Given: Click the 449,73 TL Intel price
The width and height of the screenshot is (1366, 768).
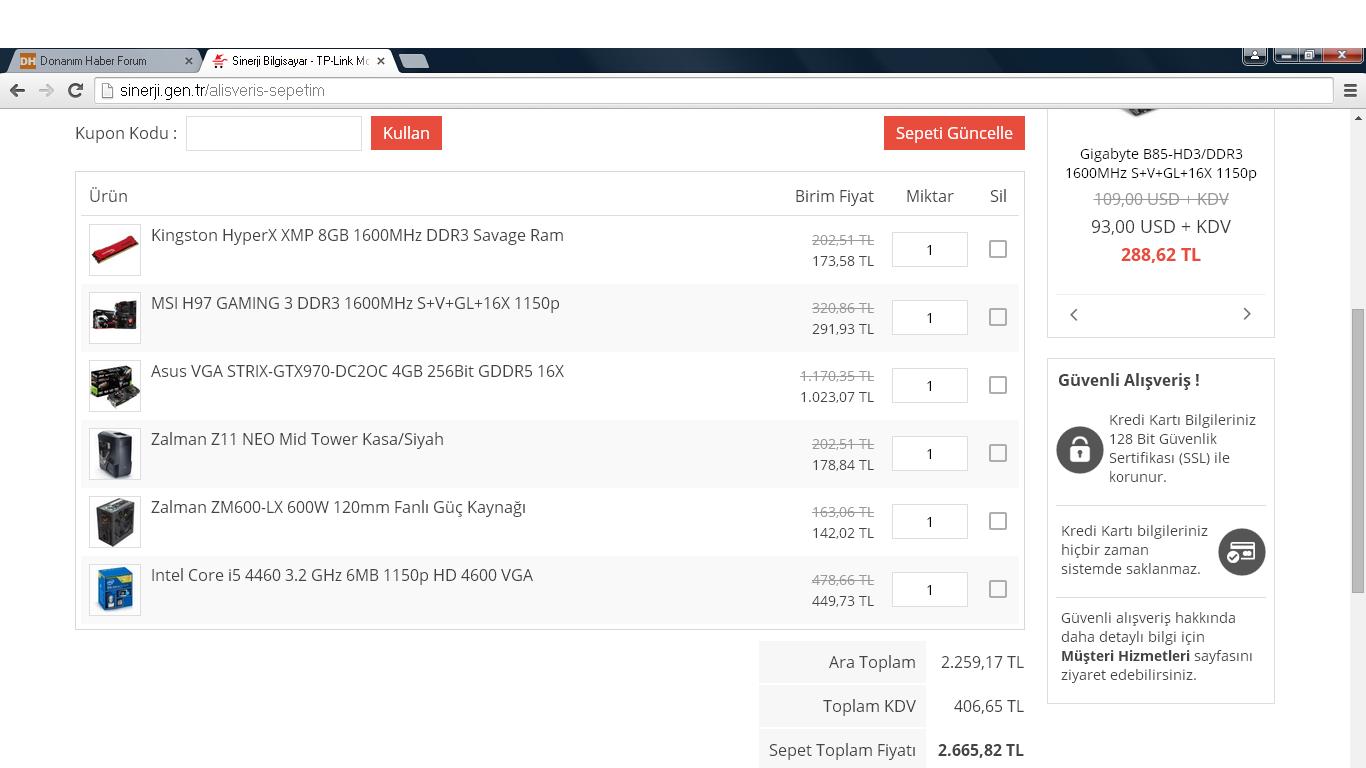Looking at the screenshot, I should tap(843, 601).
